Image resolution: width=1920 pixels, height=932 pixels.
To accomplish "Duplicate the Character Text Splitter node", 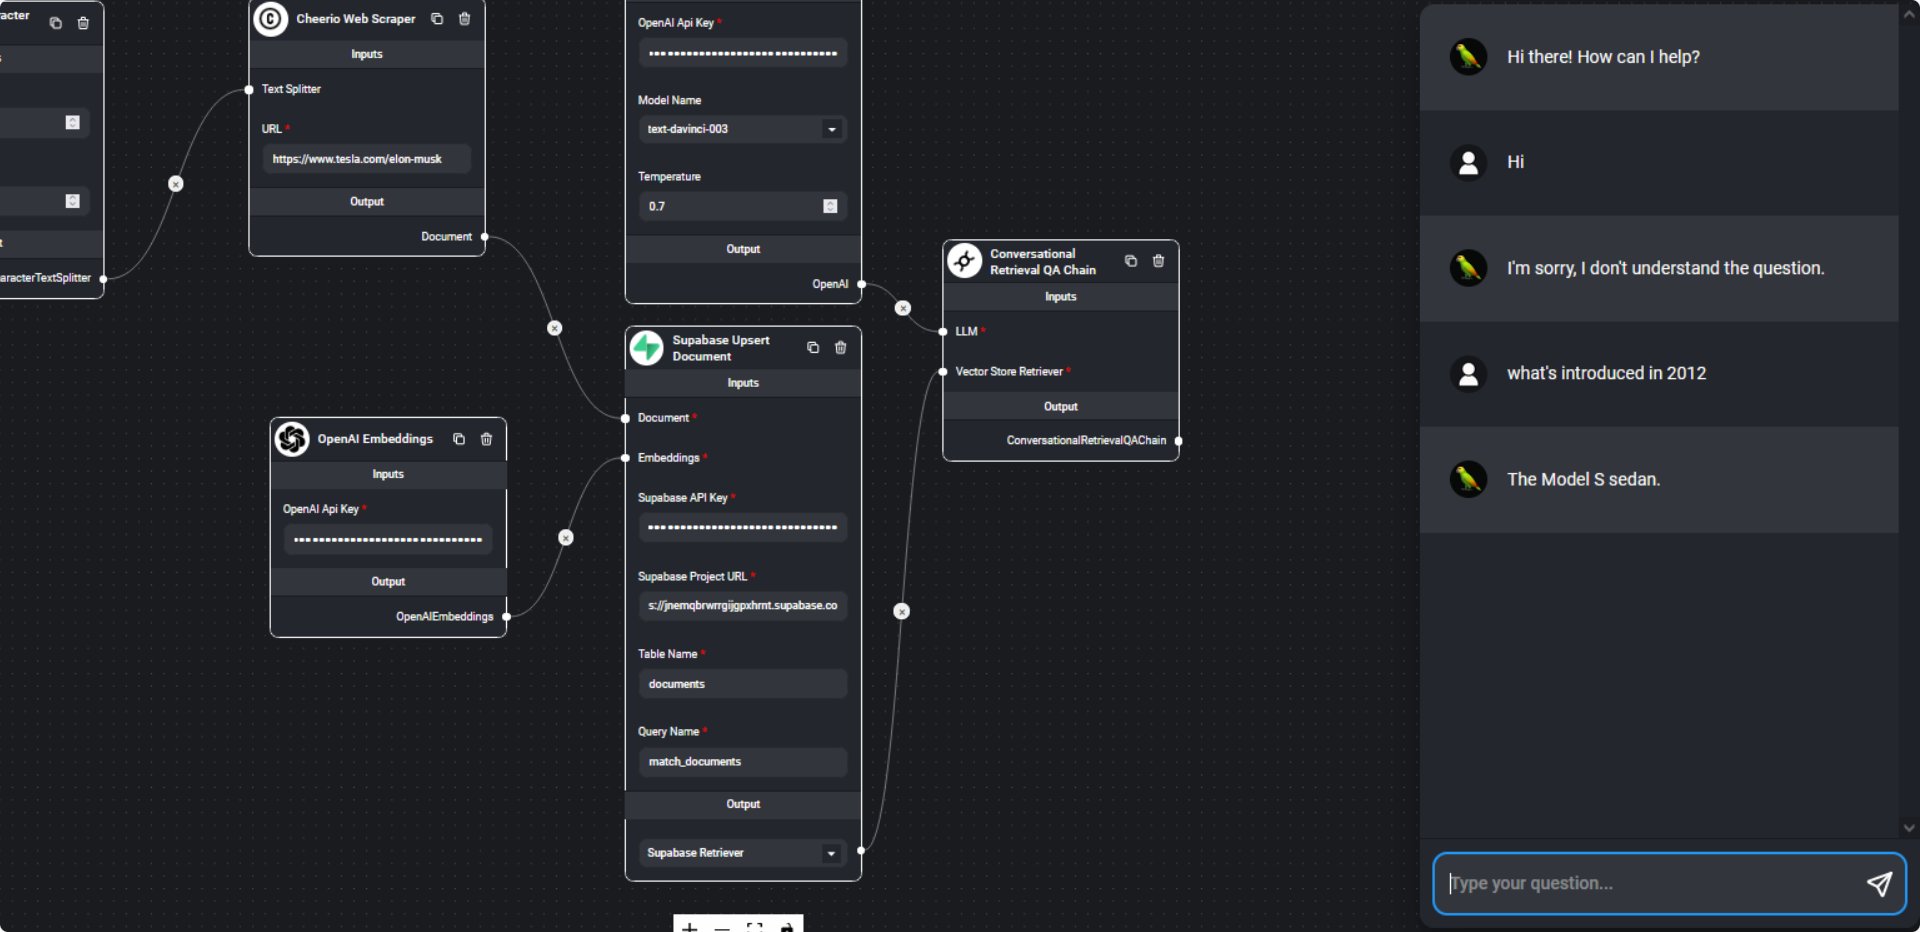I will 56,23.
